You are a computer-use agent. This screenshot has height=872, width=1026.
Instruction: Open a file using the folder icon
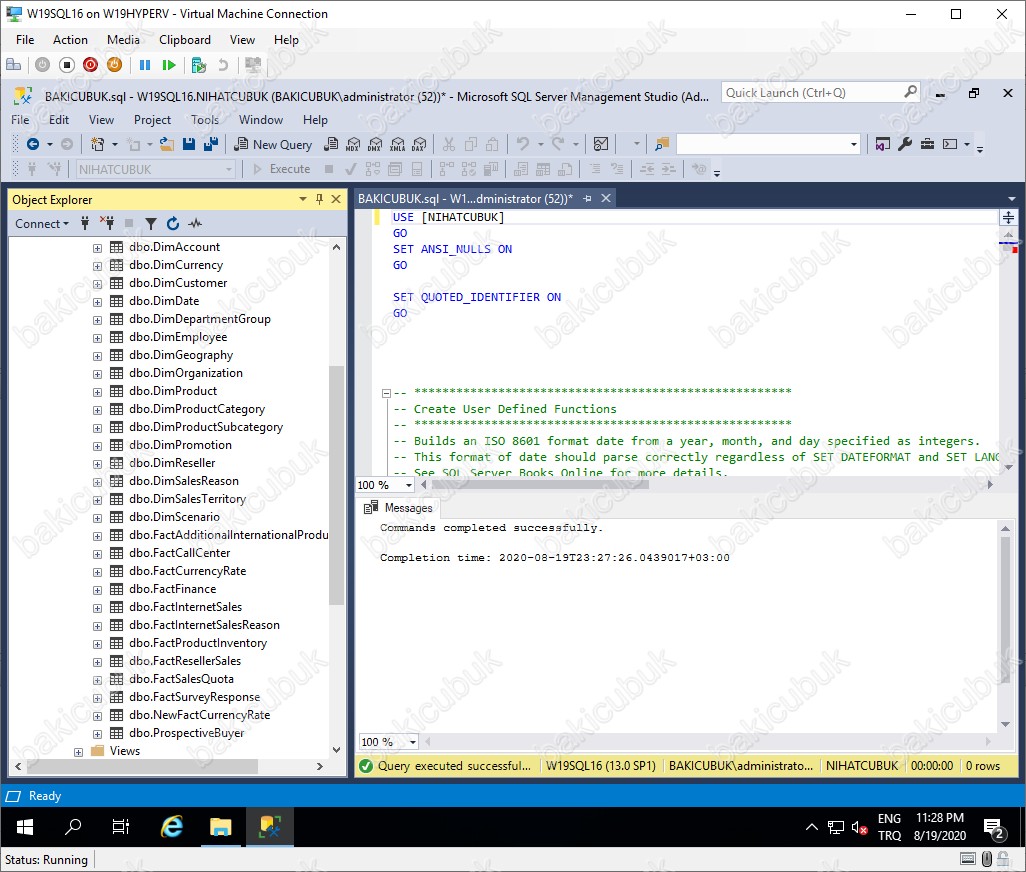click(167, 144)
